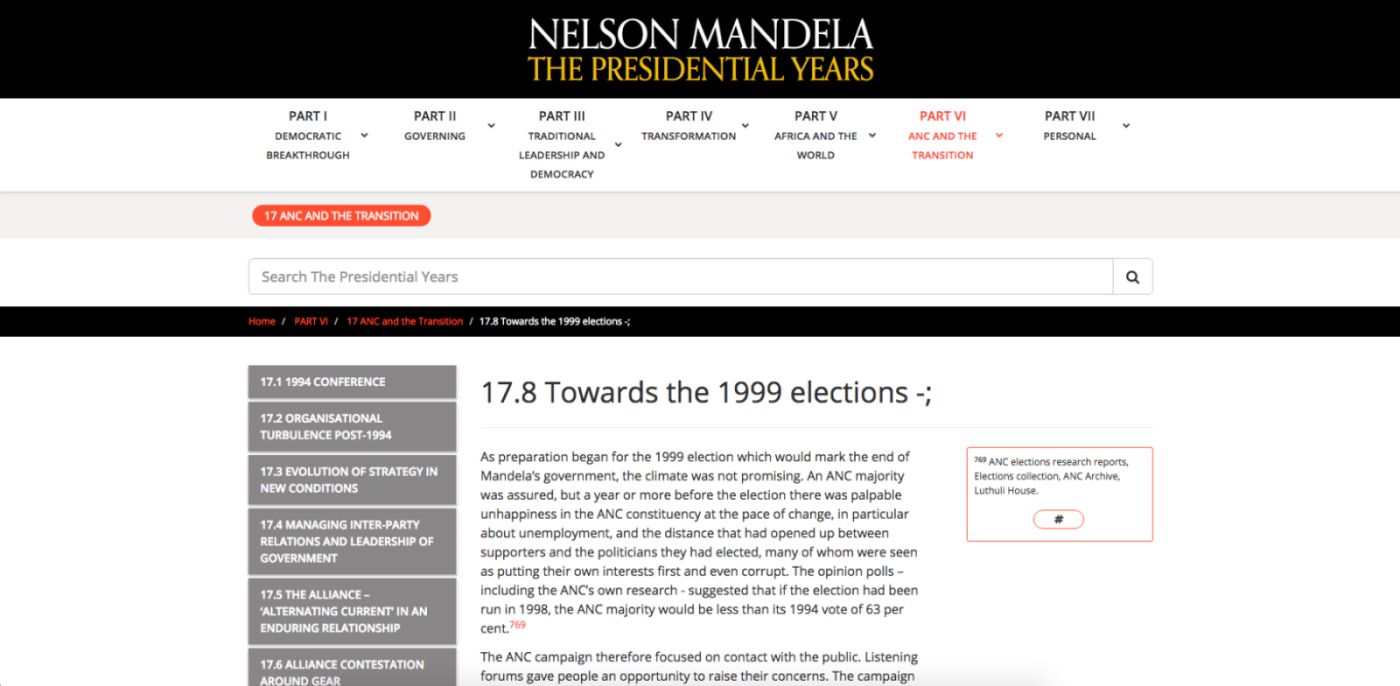Expand the PART II Governing chevron
This screenshot has width=1400, height=686.
pos(491,126)
